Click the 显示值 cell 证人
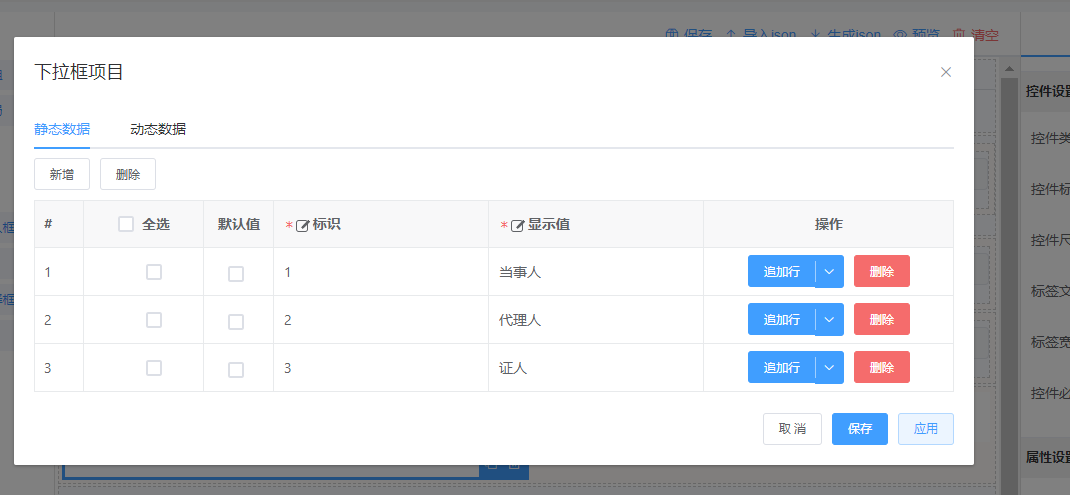 [596, 367]
